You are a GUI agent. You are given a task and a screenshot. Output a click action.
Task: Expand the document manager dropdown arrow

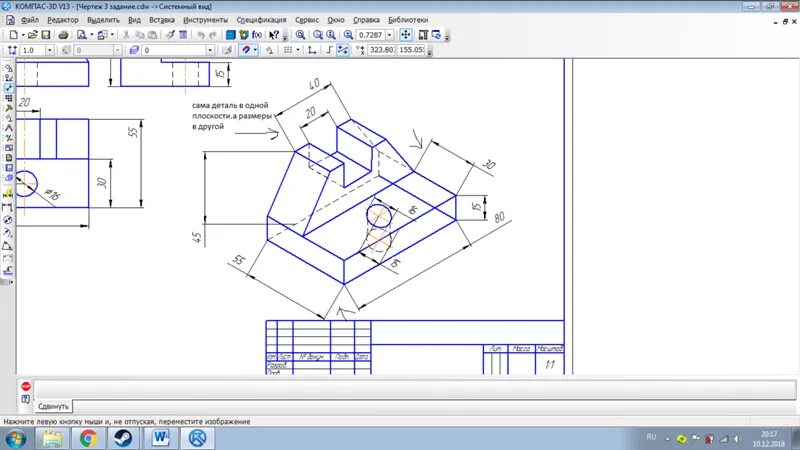[x=112, y=35]
